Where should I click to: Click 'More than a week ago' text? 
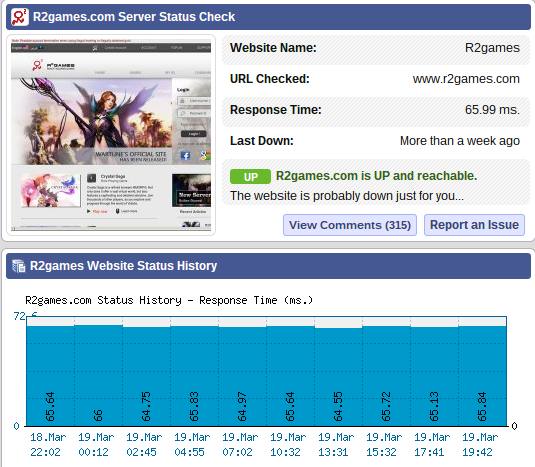point(460,141)
